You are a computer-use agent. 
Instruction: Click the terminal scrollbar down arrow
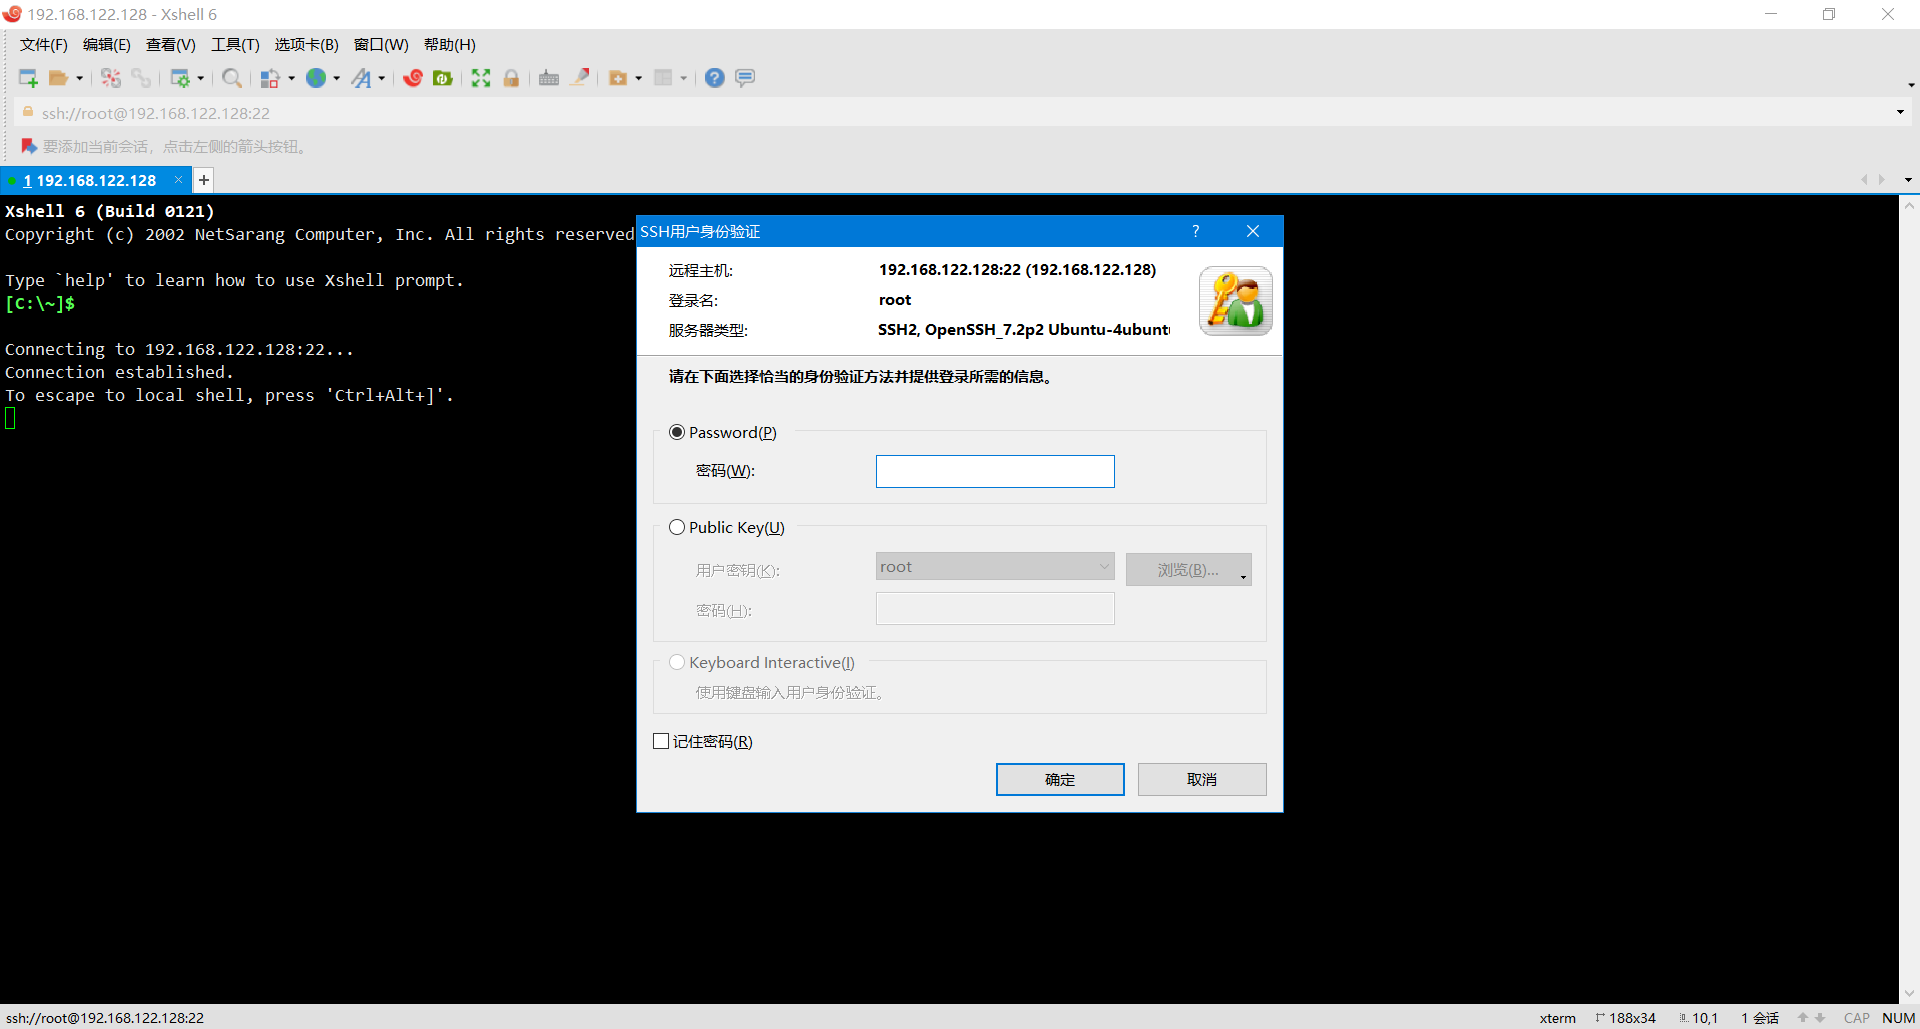click(1909, 993)
